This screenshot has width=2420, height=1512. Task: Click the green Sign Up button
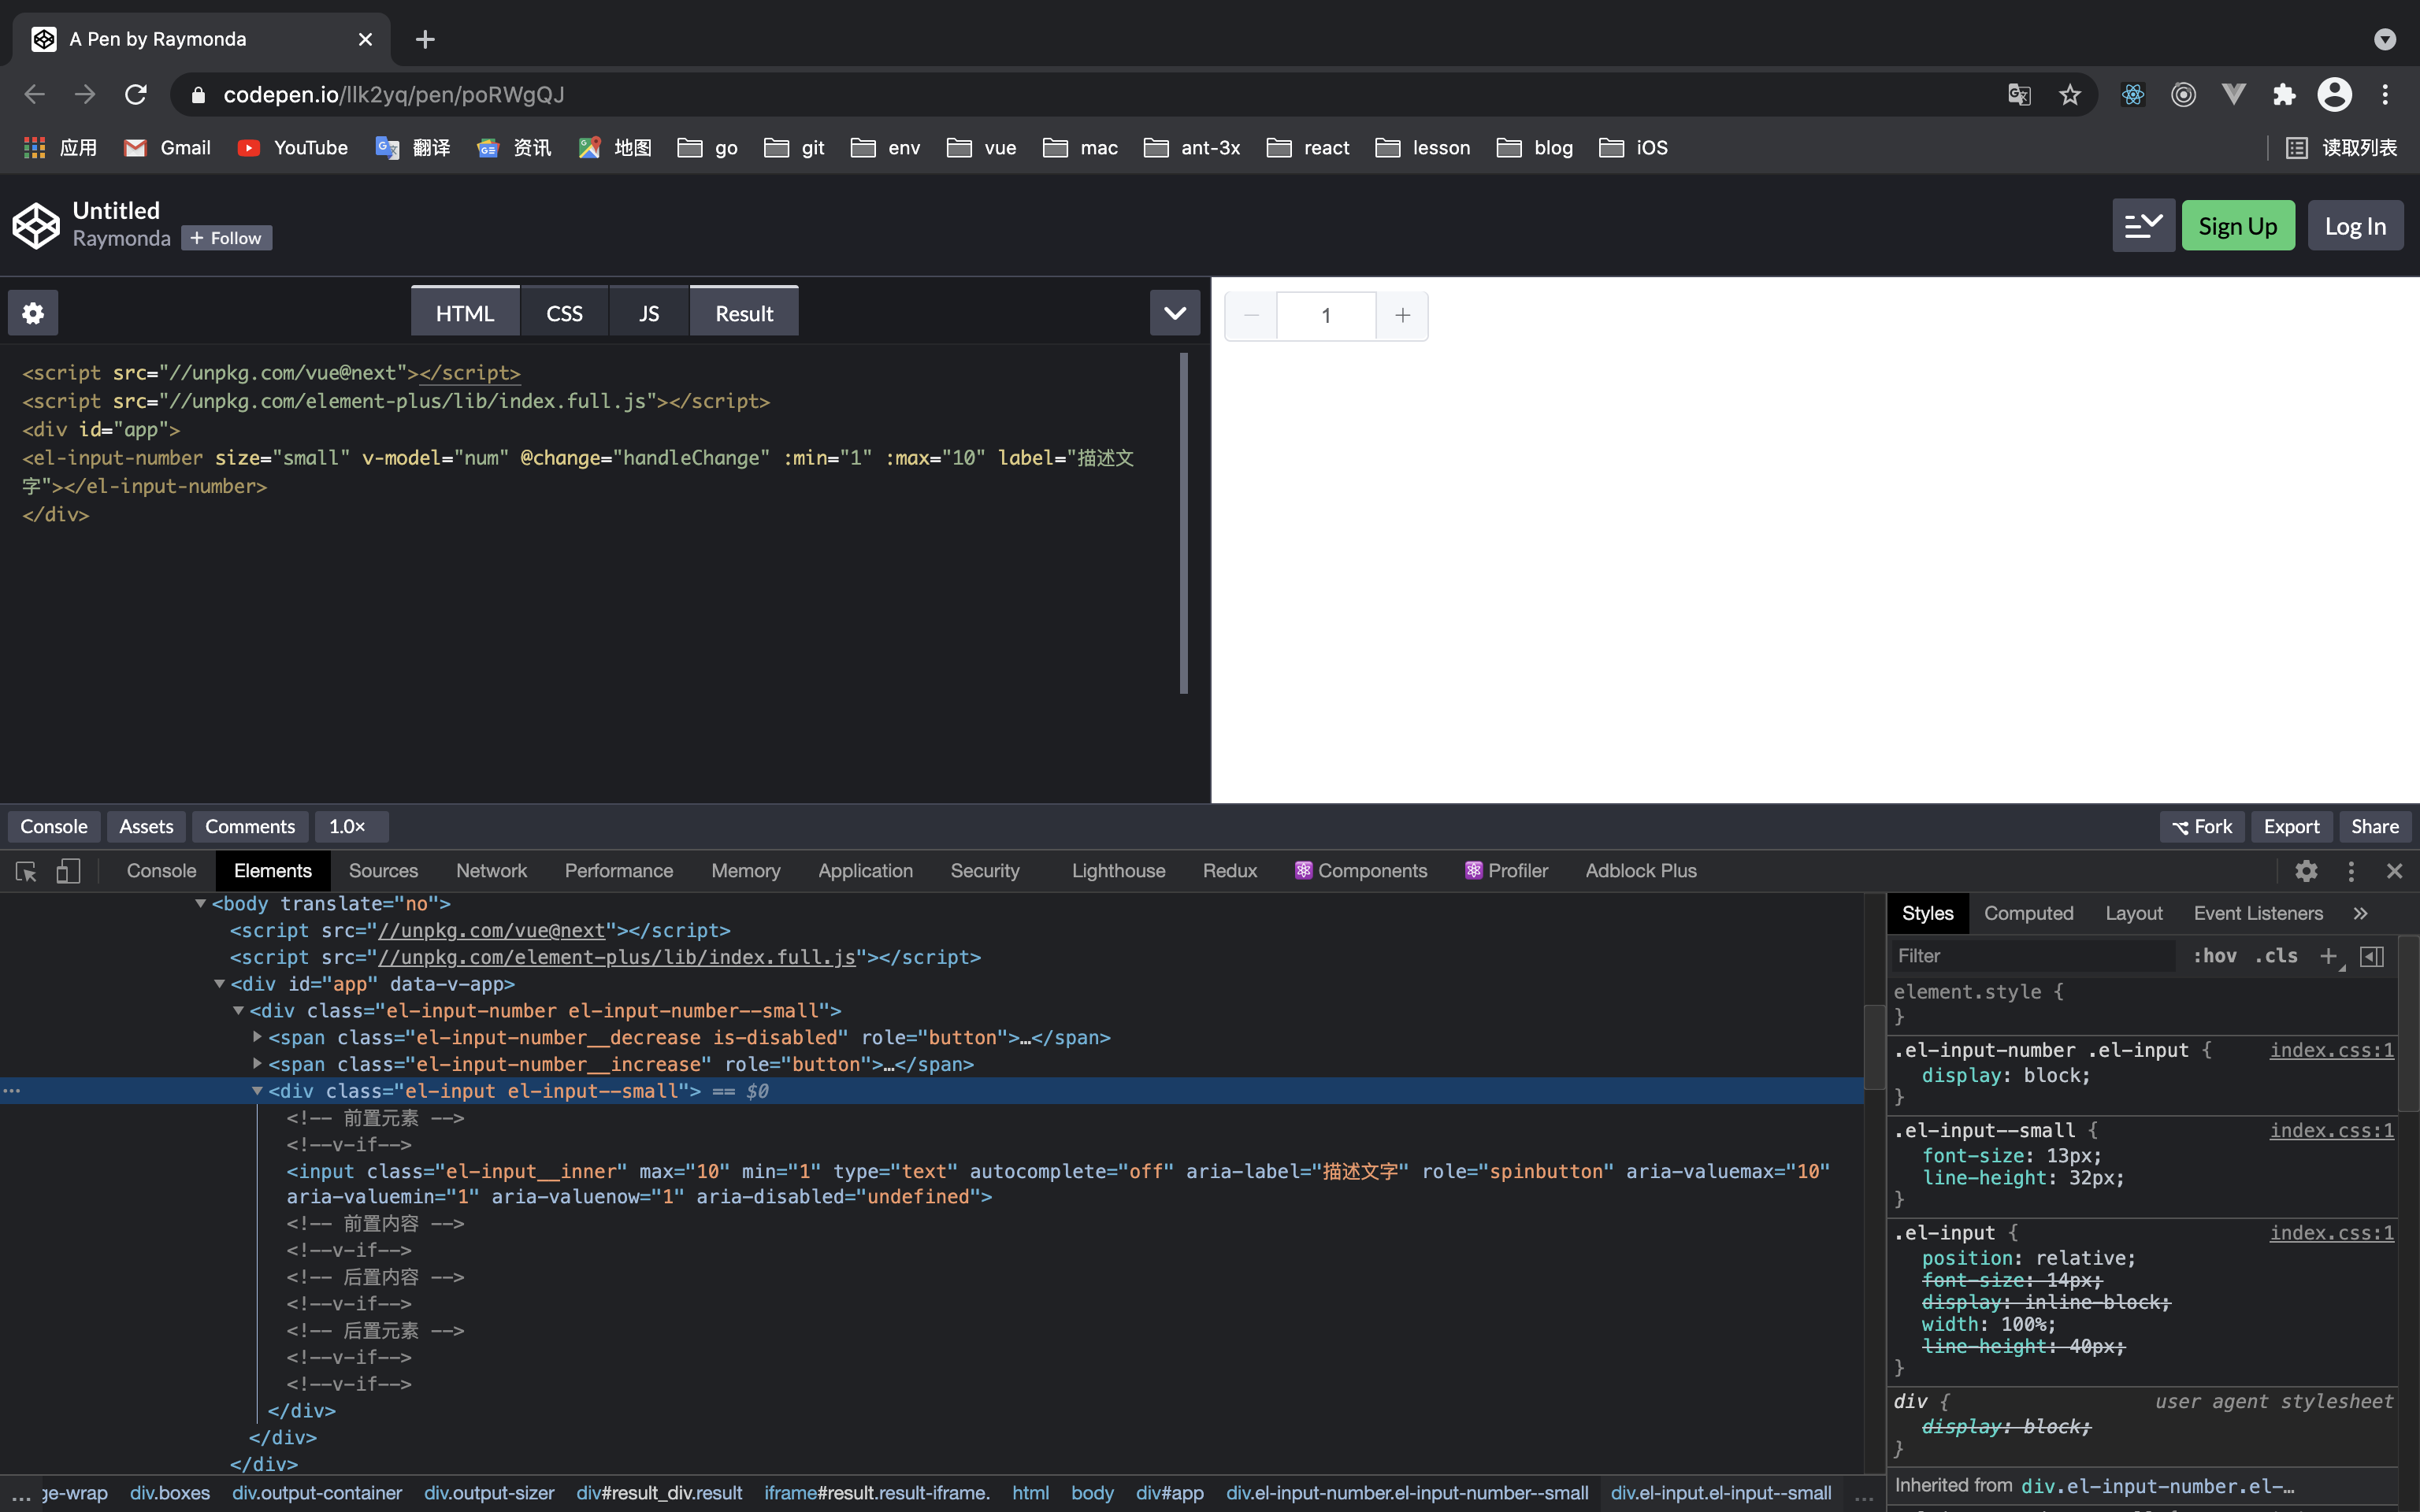[x=2237, y=226]
